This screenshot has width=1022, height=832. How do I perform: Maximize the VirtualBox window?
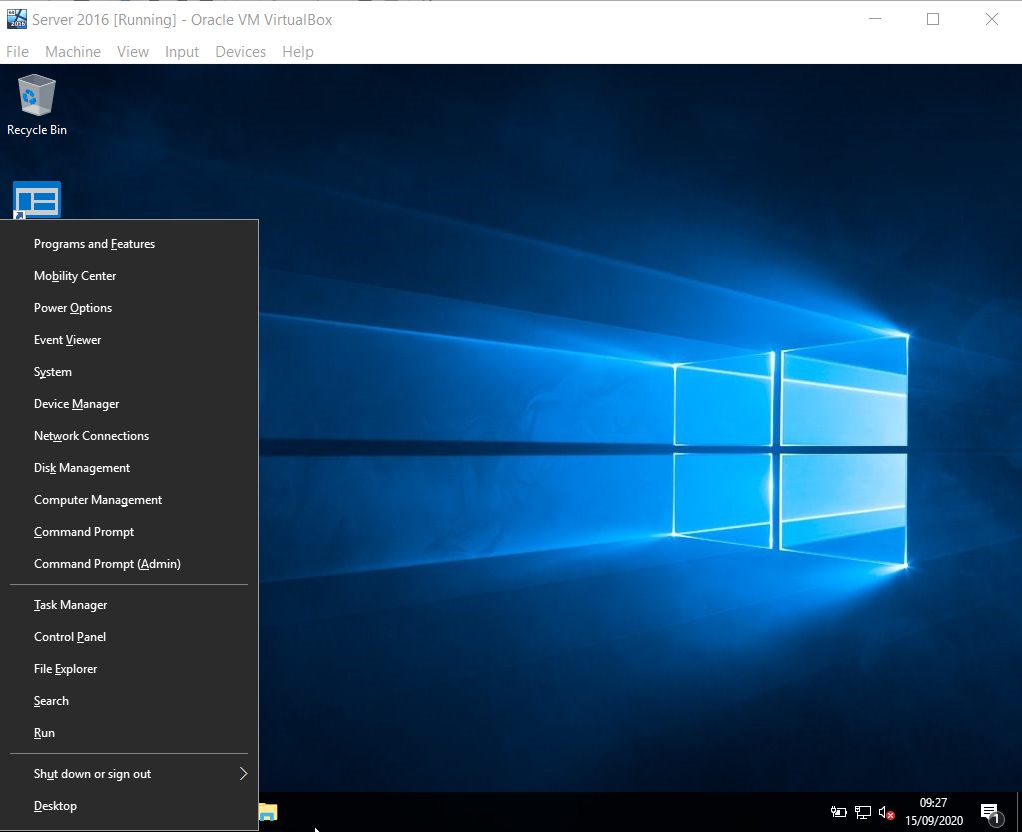tap(933, 19)
